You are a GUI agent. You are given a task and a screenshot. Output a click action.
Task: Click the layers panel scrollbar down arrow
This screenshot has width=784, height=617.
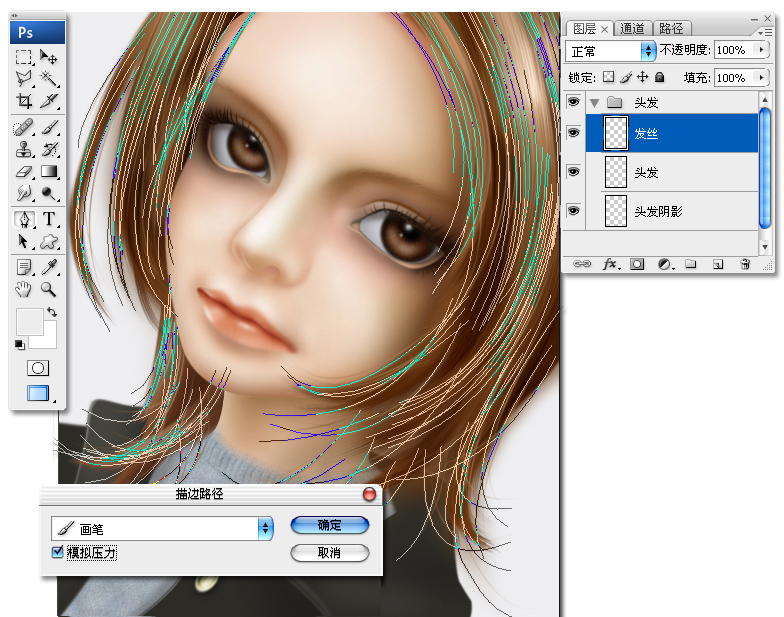[764, 247]
